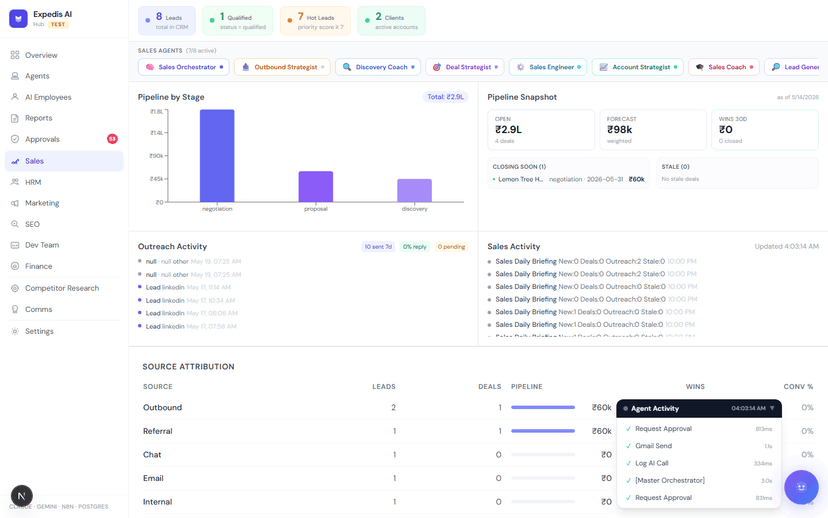Open the 2 Clients stat card
The width and height of the screenshot is (828, 518).
(391, 21)
